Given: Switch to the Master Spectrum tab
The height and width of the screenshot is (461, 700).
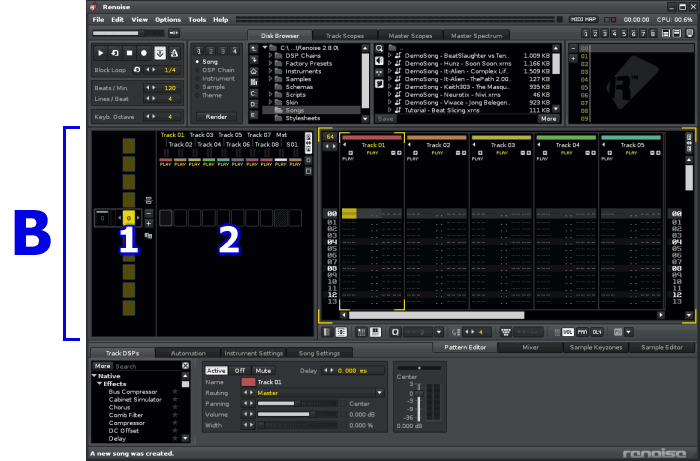Looking at the screenshot, I should click(476, 36).
